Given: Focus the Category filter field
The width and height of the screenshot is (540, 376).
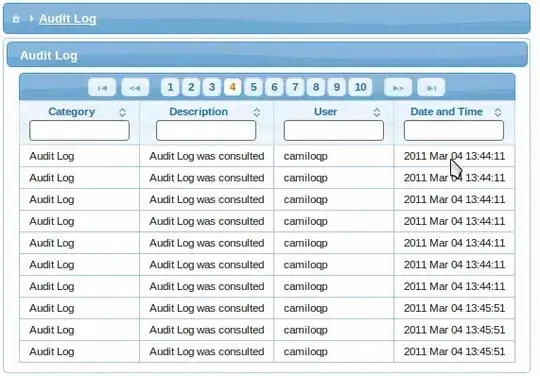Looking at the screenshot, I should click(80, 130).
